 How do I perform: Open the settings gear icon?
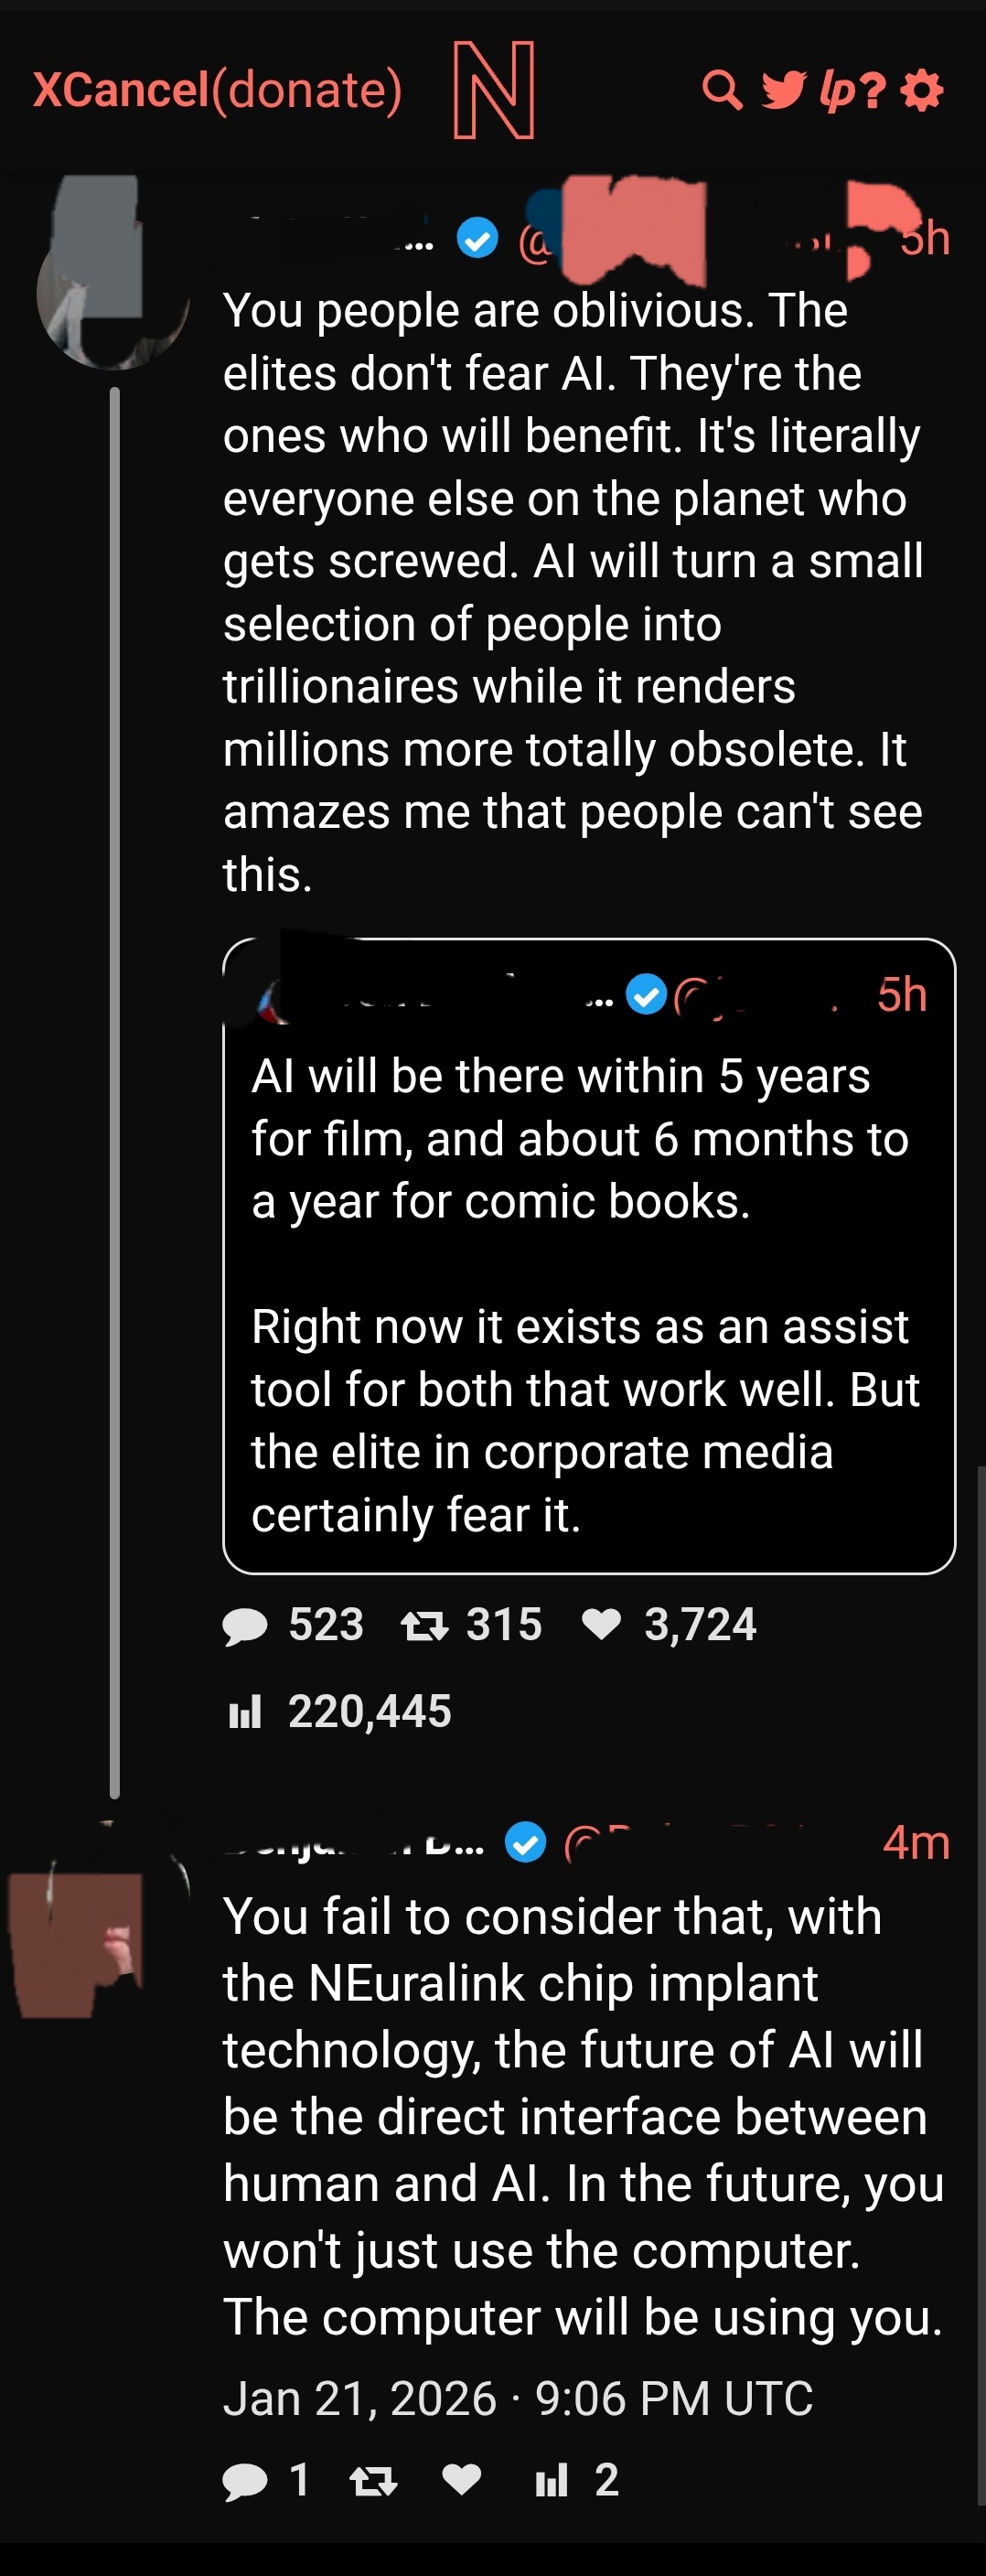pos(922,91)
